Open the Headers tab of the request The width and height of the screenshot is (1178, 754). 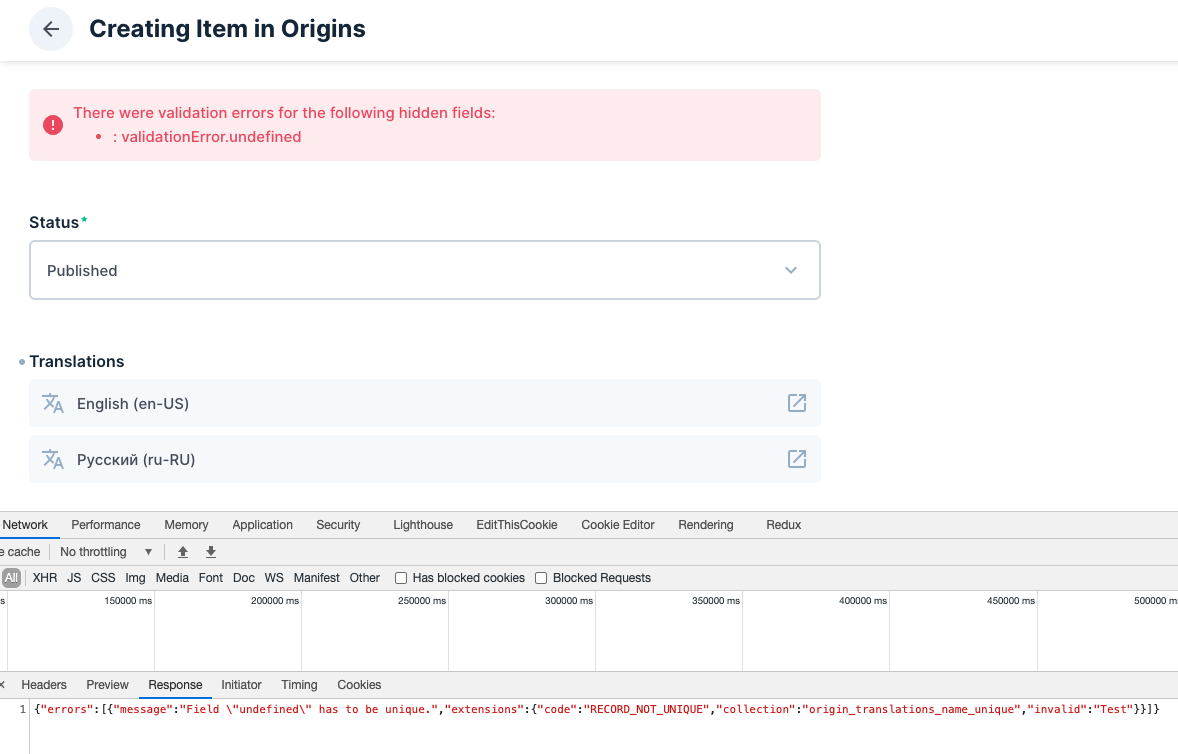click(44, 685)
